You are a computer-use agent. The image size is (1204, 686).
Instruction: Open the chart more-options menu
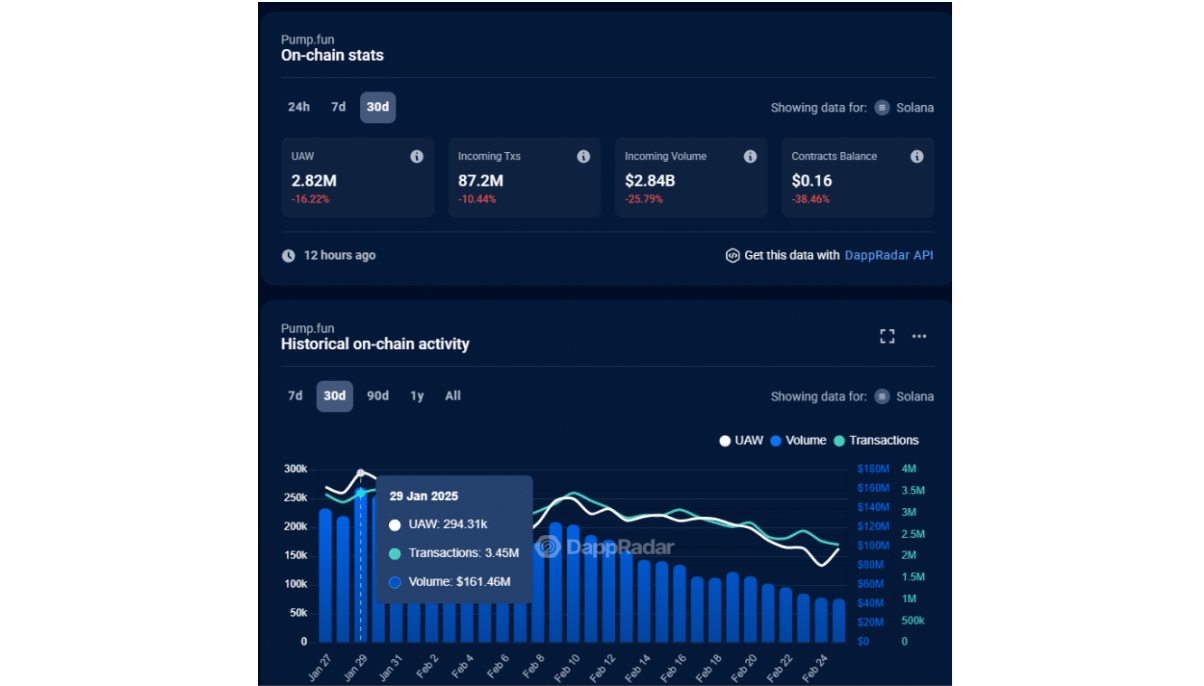point(920,336)
